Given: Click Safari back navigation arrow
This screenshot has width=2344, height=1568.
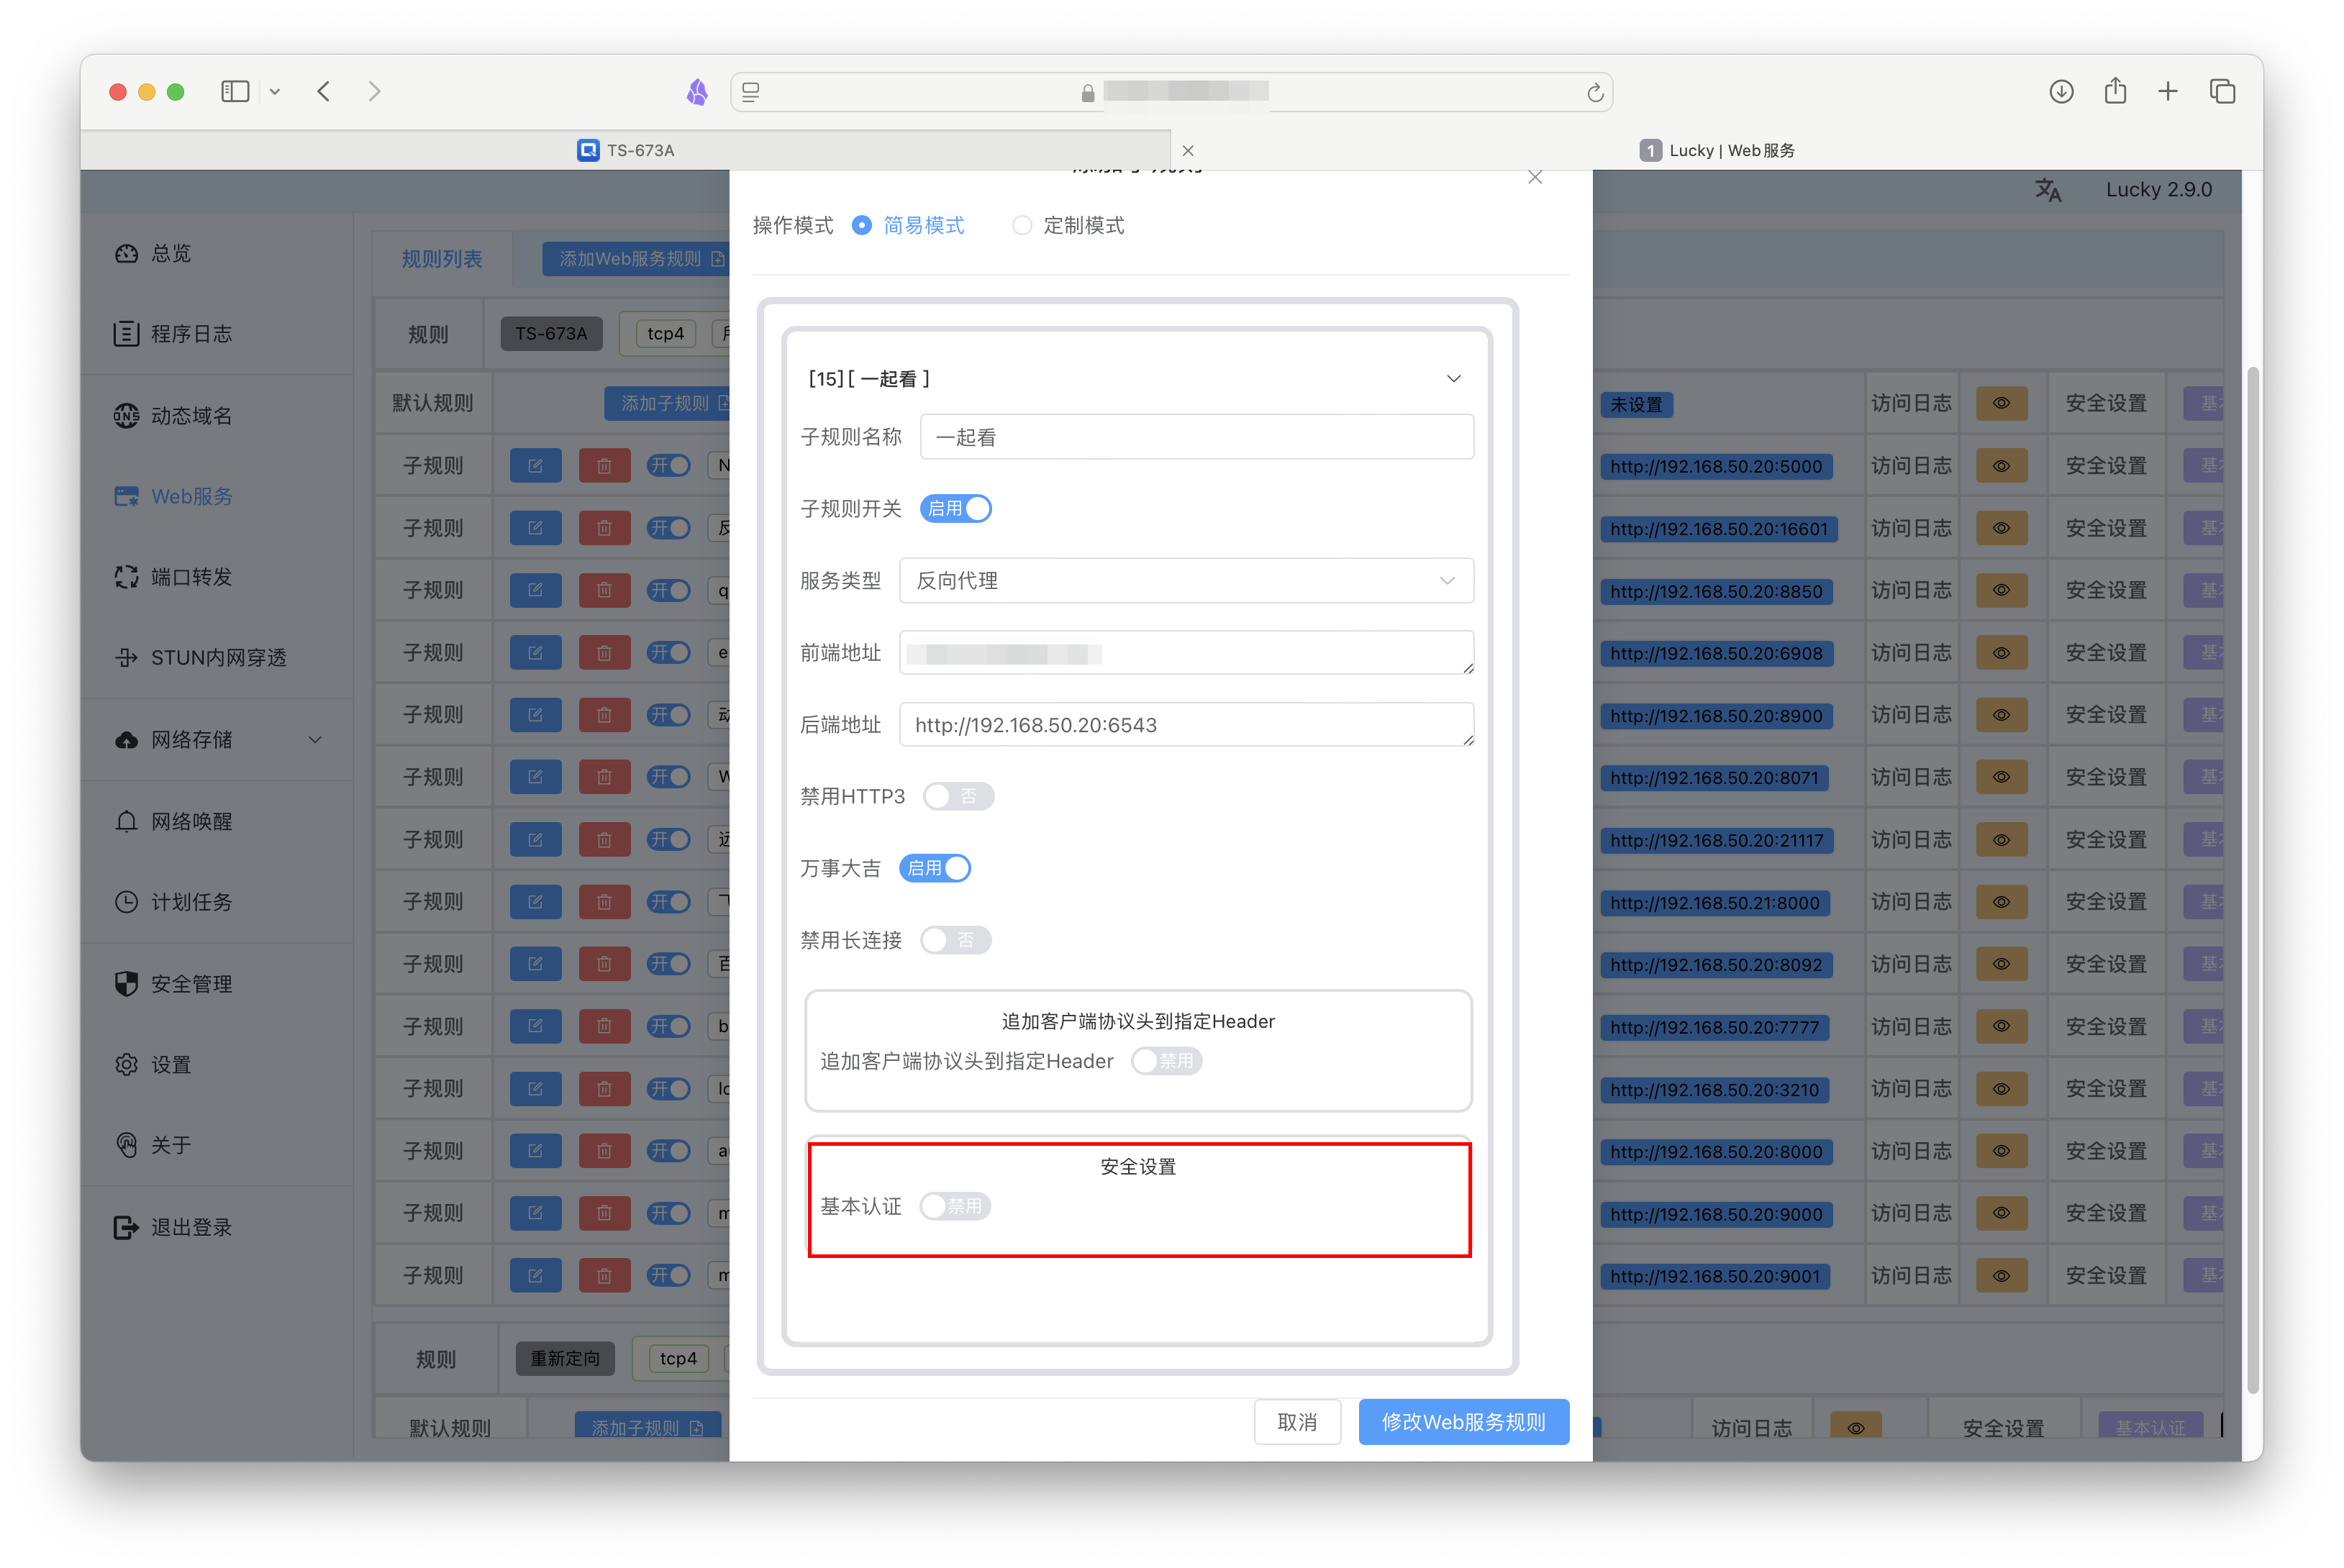Looking at the screenshot, I should tap(323, 92).
